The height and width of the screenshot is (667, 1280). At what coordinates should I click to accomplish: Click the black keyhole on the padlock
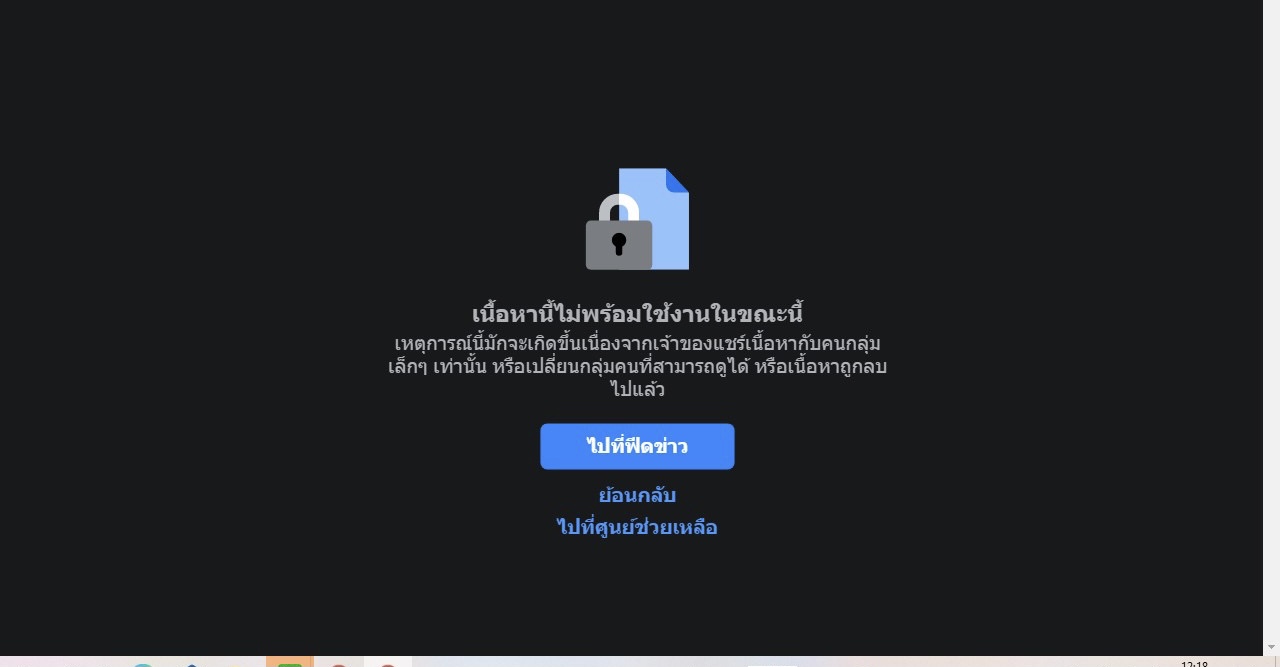[x=619, y=243]
